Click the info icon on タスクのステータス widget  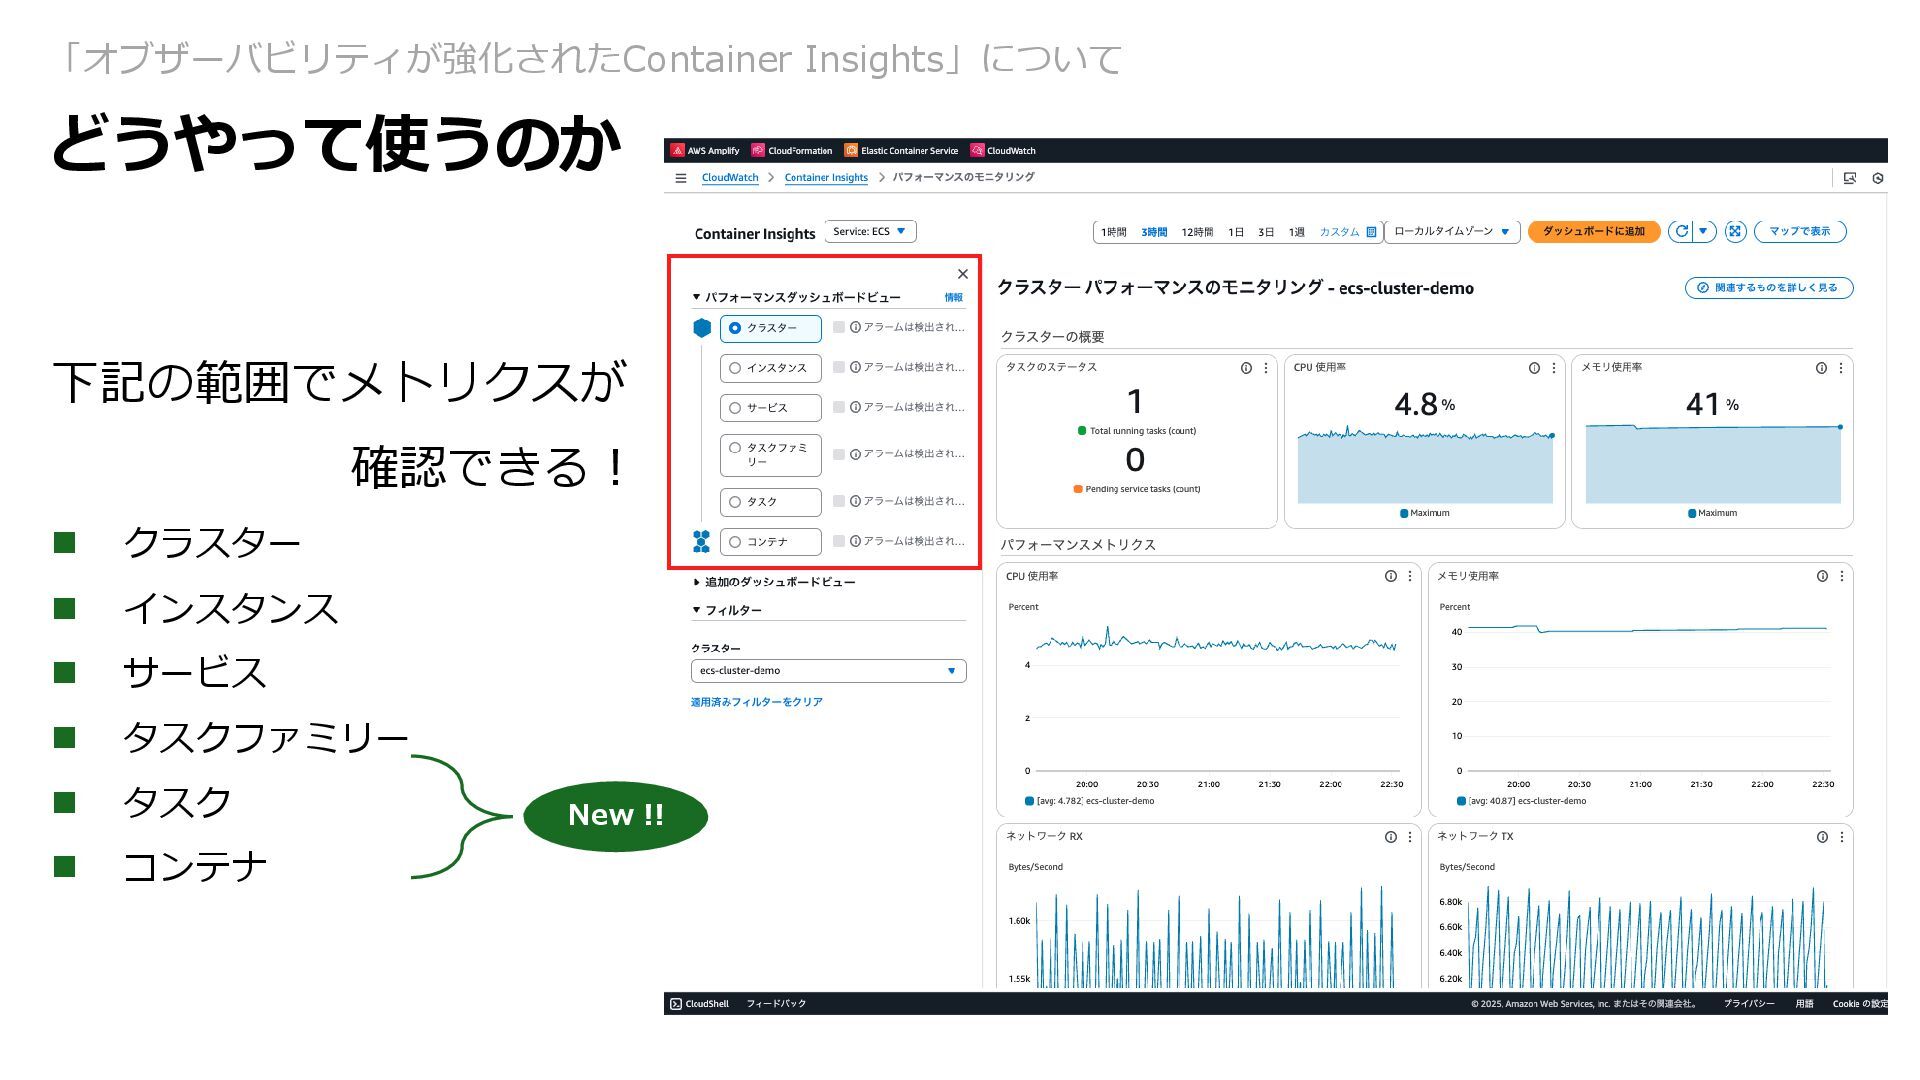1246,368
